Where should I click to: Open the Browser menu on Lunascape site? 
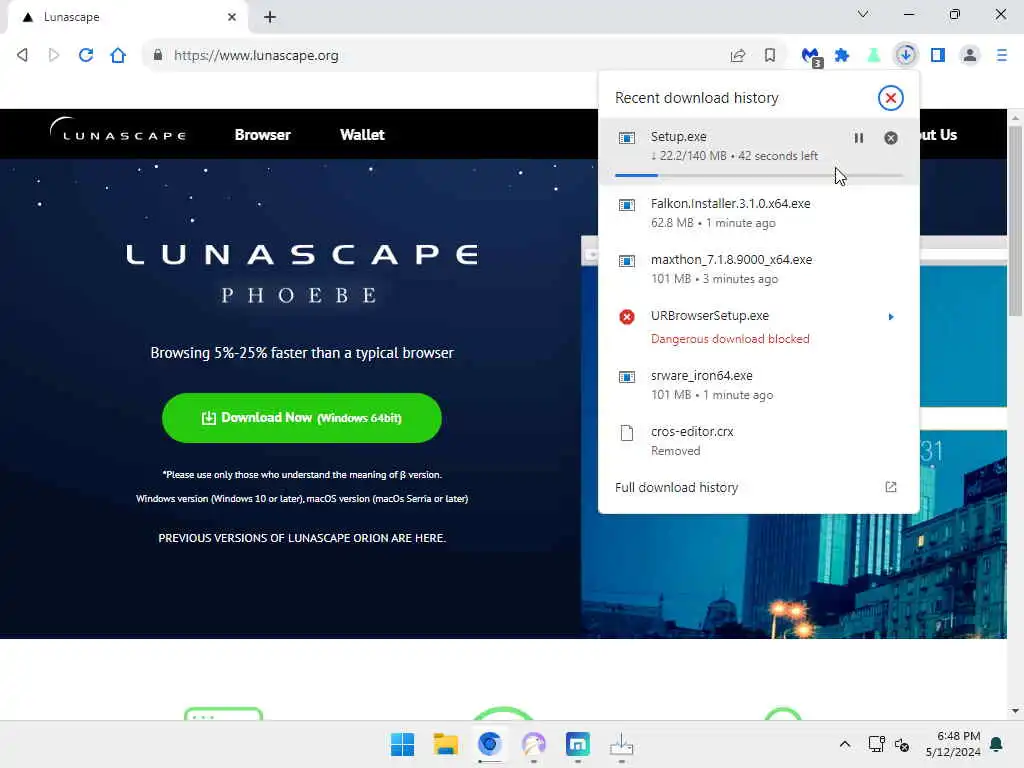click(x=263, y=135)
